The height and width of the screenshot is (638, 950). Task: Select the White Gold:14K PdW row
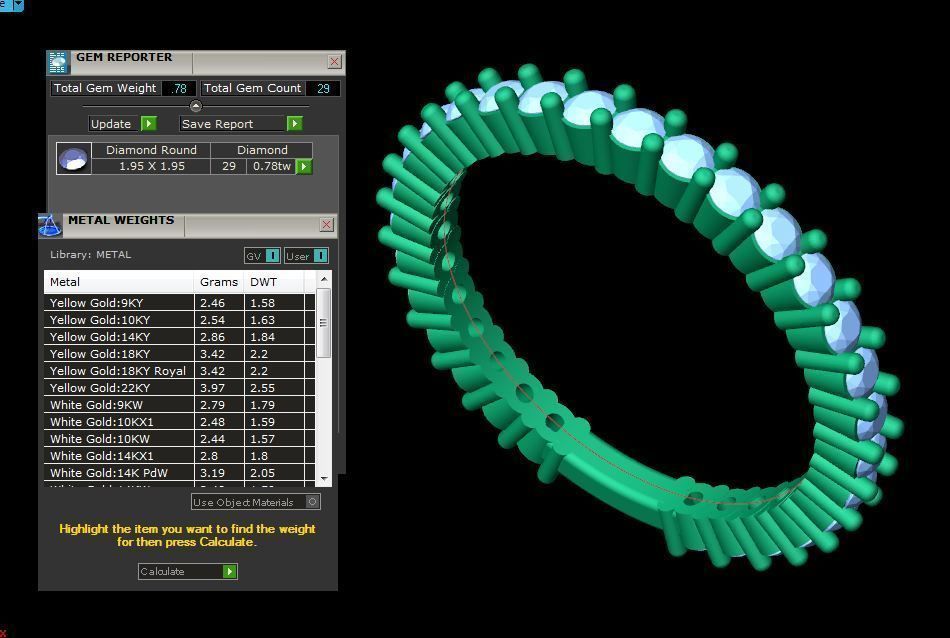179,472
